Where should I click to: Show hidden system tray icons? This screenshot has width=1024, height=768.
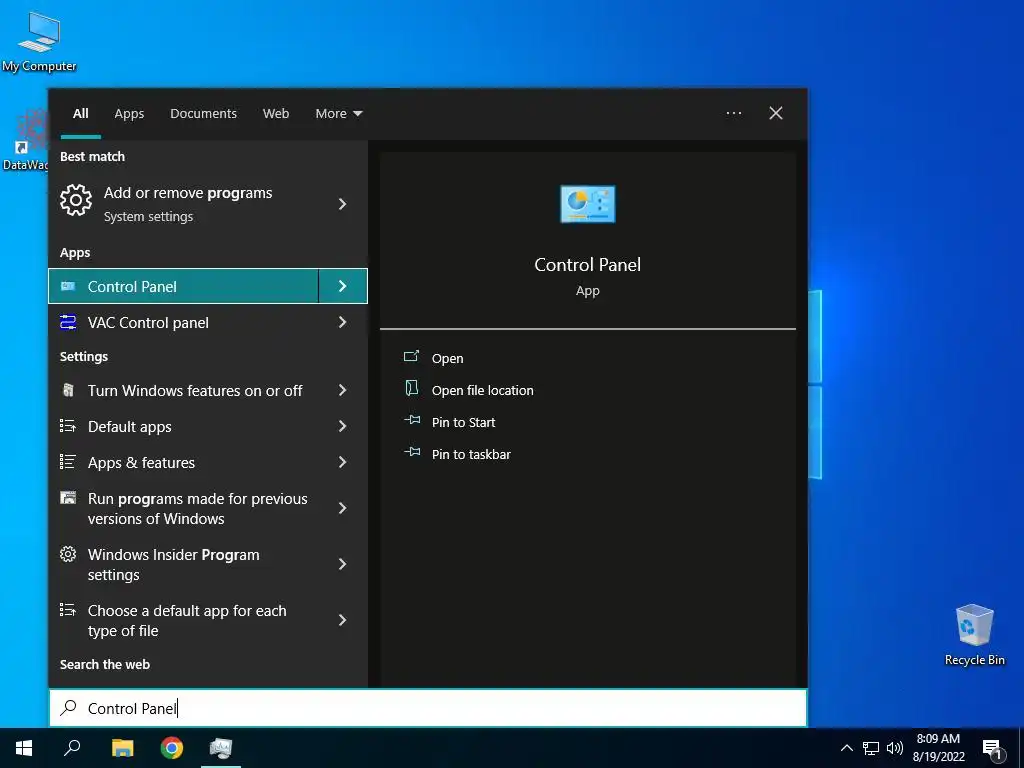(846, 748)
